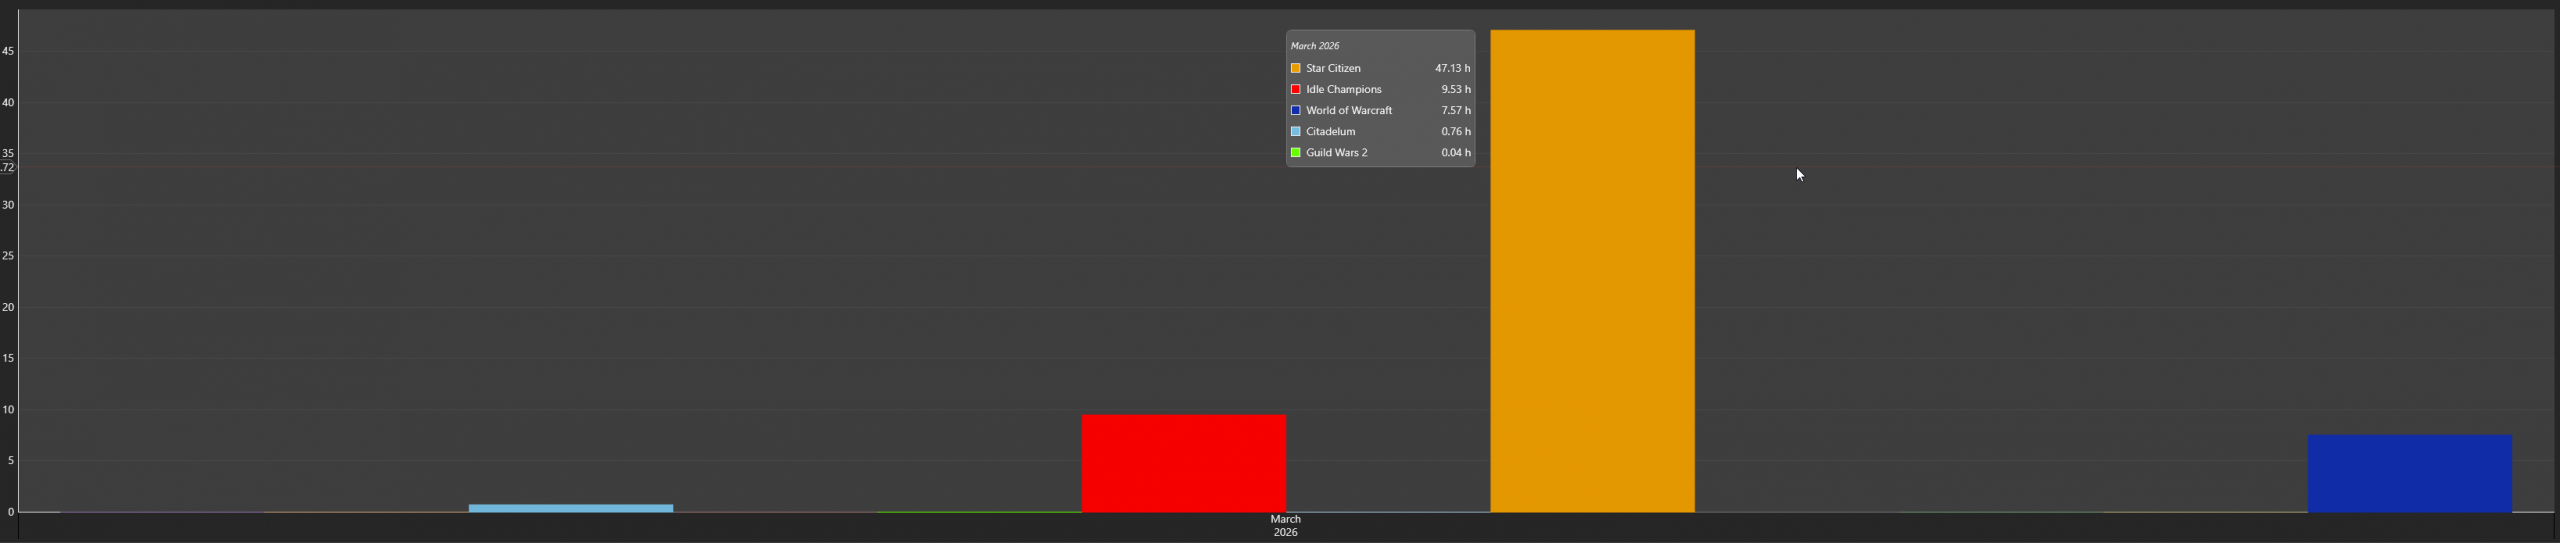Click the orange Star Citizen legend swatch
Screen dimensions: 2560x543
point(1295,68)
